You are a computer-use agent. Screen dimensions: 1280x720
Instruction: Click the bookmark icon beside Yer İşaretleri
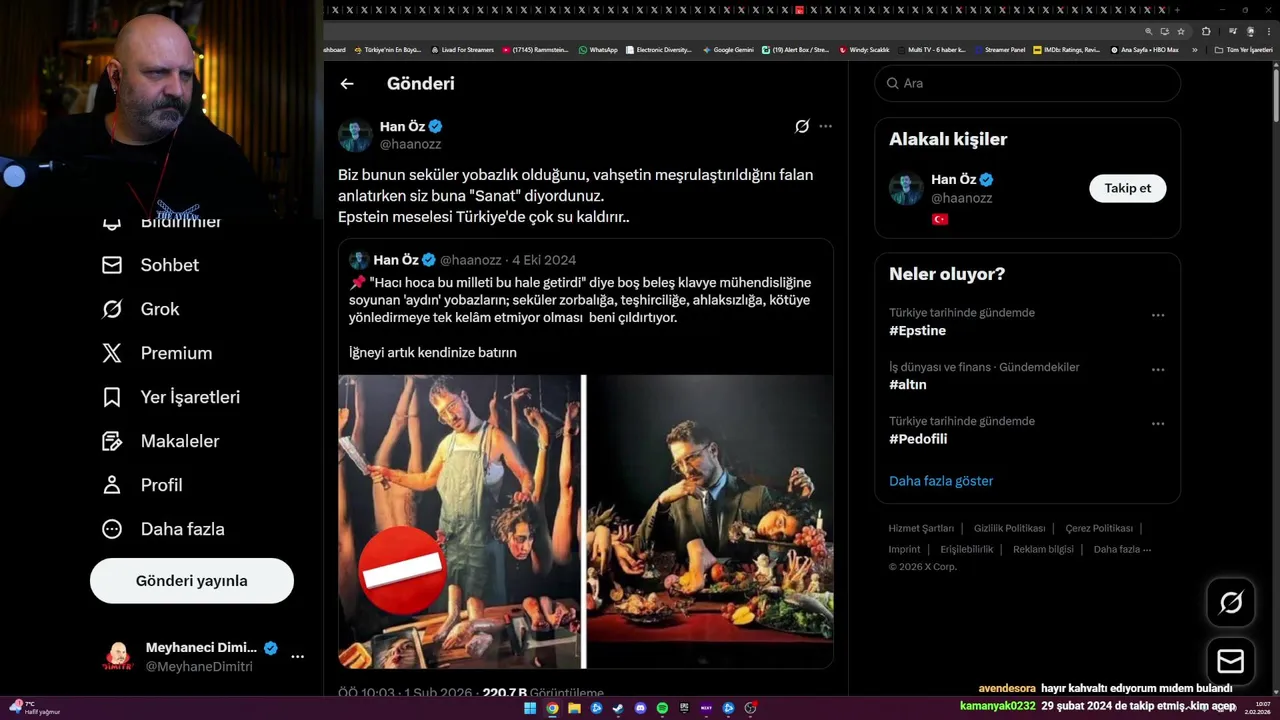112,397
